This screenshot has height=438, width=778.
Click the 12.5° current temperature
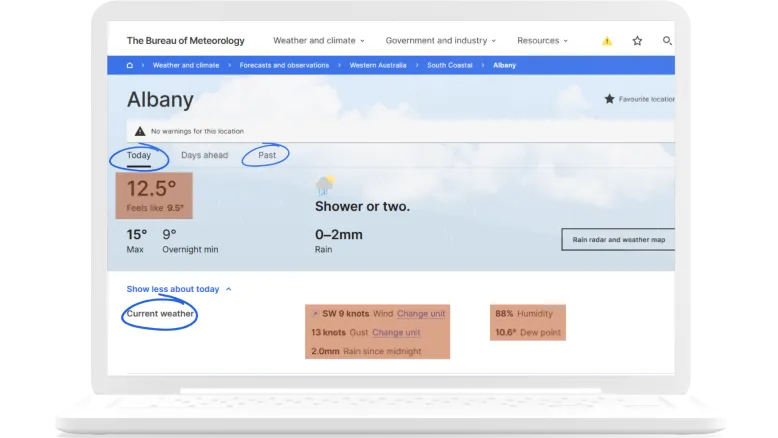(x=151, y=188)
